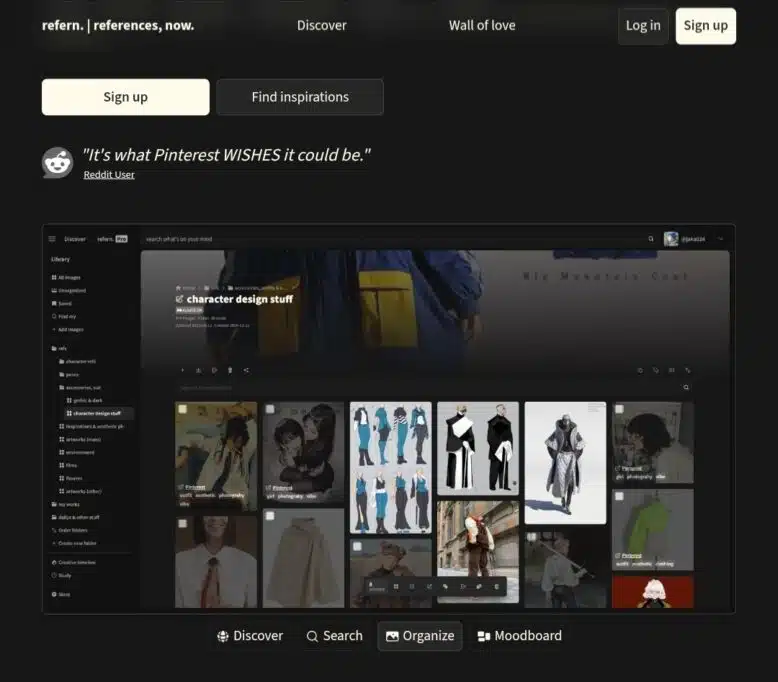This screenshot has height=682, width=778.
Task: Open the user account dropdown chevron
Action: (720, 239)
